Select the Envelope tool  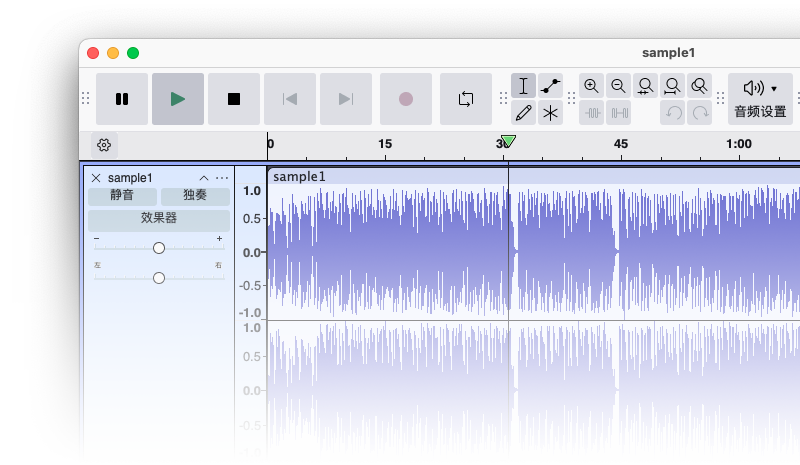click(x=550, y=86)
